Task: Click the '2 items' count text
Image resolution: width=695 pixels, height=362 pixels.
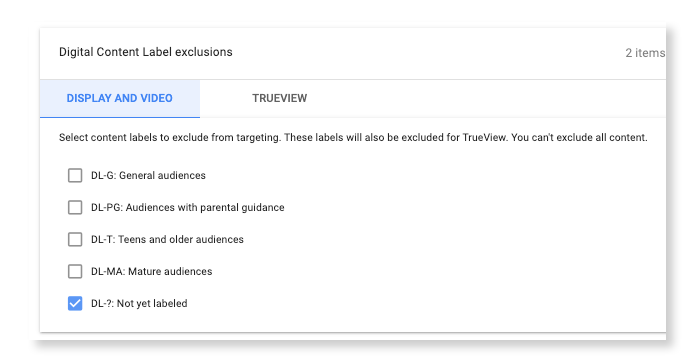Action: click(x=645, y=53)
